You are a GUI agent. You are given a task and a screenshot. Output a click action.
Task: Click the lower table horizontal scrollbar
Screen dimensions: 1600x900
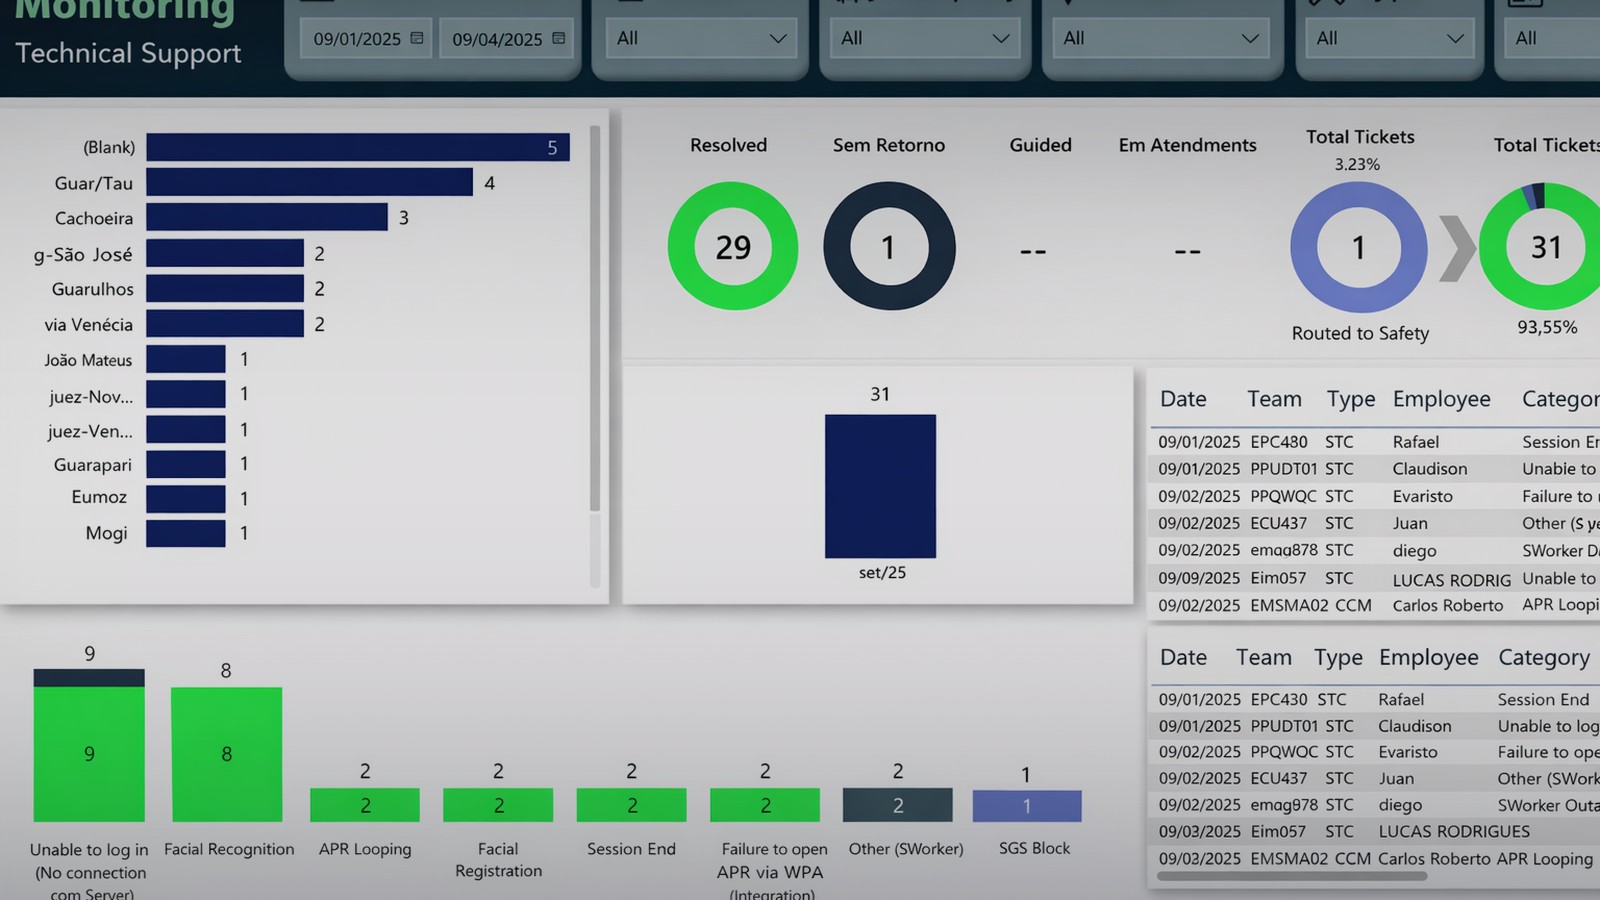[x=1292, y=877]
